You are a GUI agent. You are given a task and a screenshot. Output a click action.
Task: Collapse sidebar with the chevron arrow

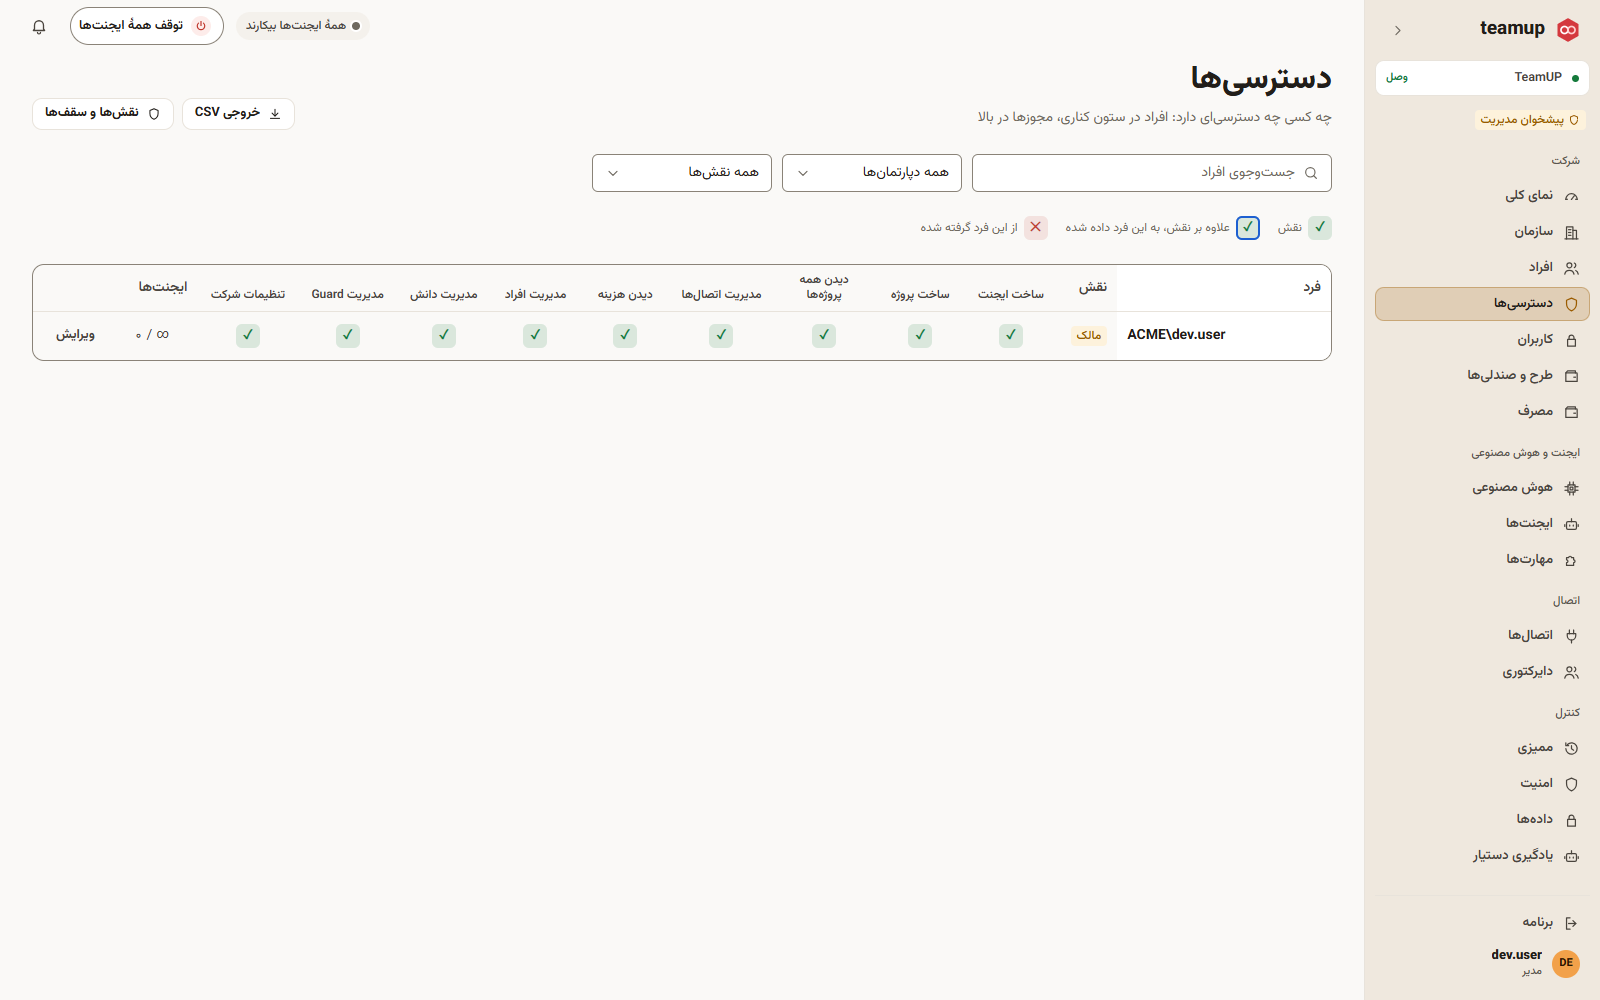1397,30
